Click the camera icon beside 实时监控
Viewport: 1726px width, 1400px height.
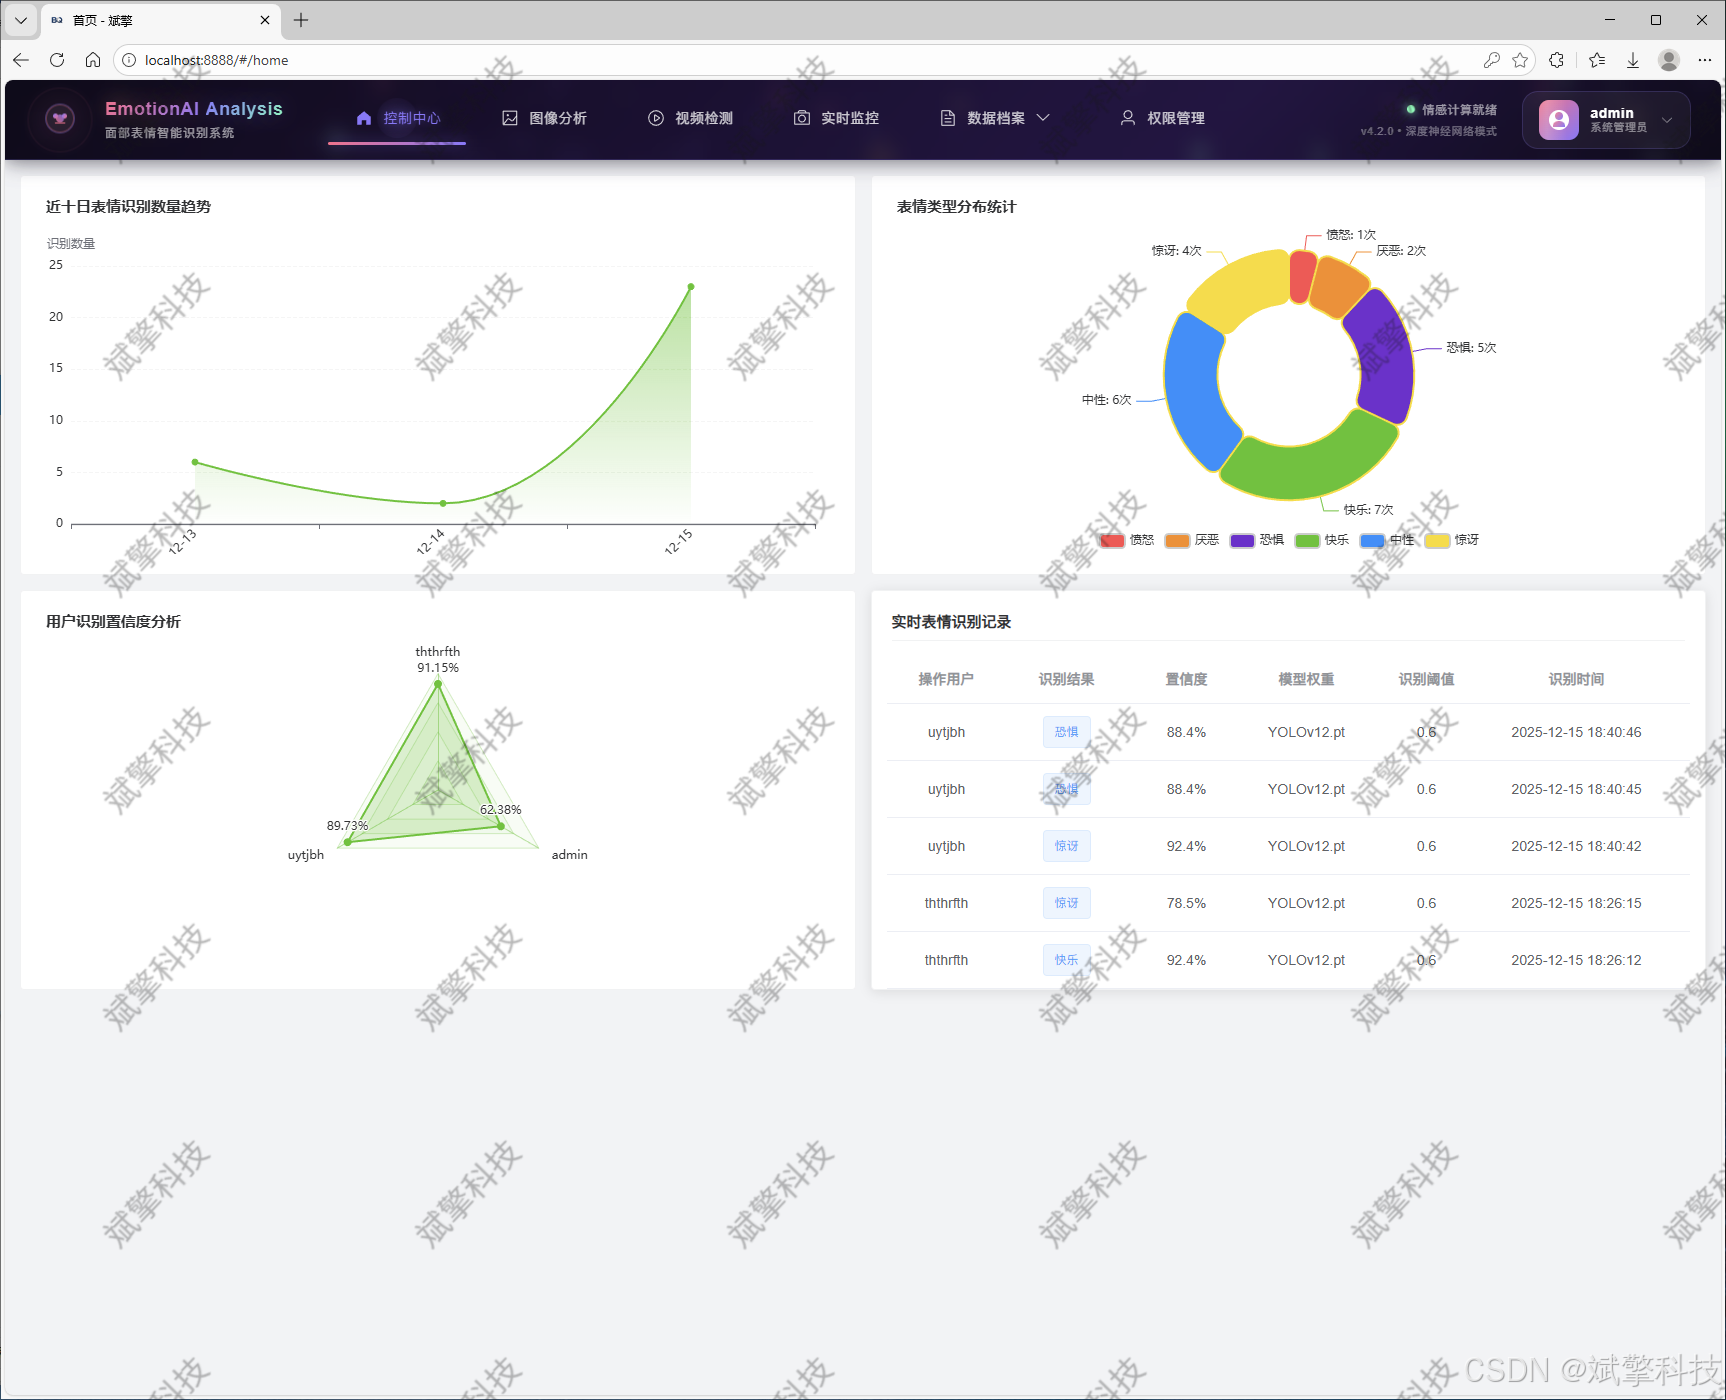coord(802,118)
